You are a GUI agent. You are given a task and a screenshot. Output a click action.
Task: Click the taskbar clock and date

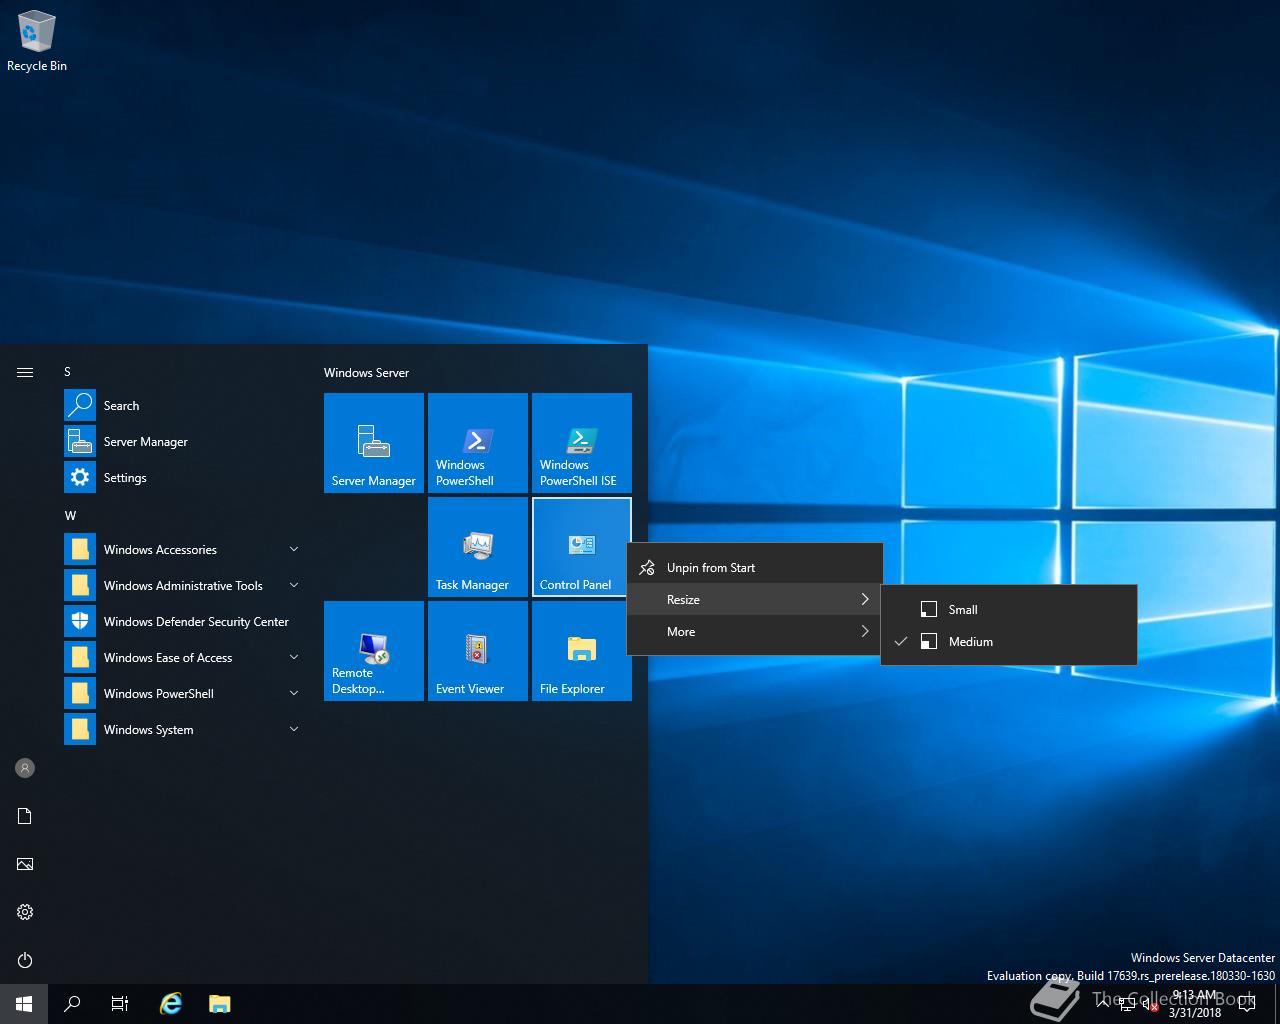pyautogui.click(x=1195, y=1004)
